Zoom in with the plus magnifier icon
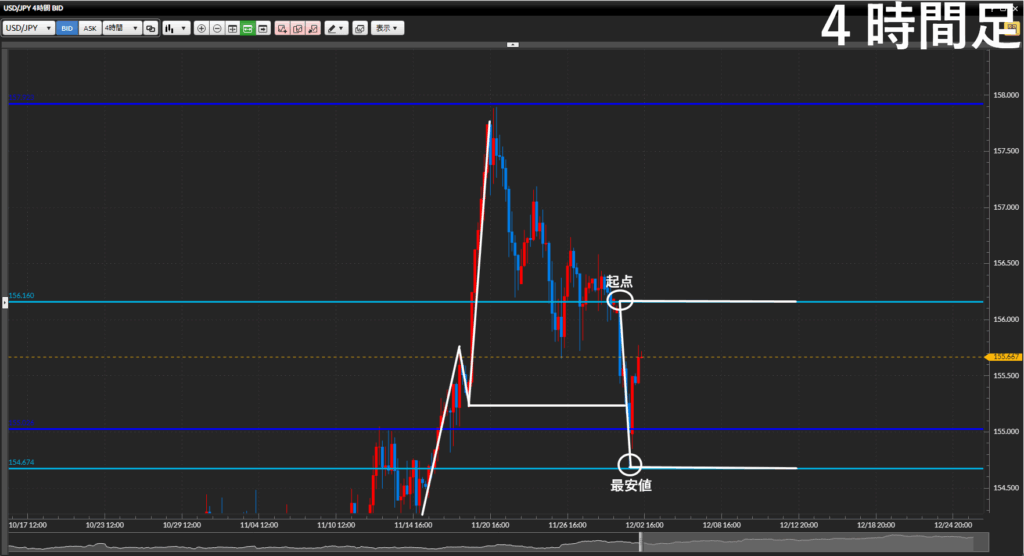 point(202,28)
